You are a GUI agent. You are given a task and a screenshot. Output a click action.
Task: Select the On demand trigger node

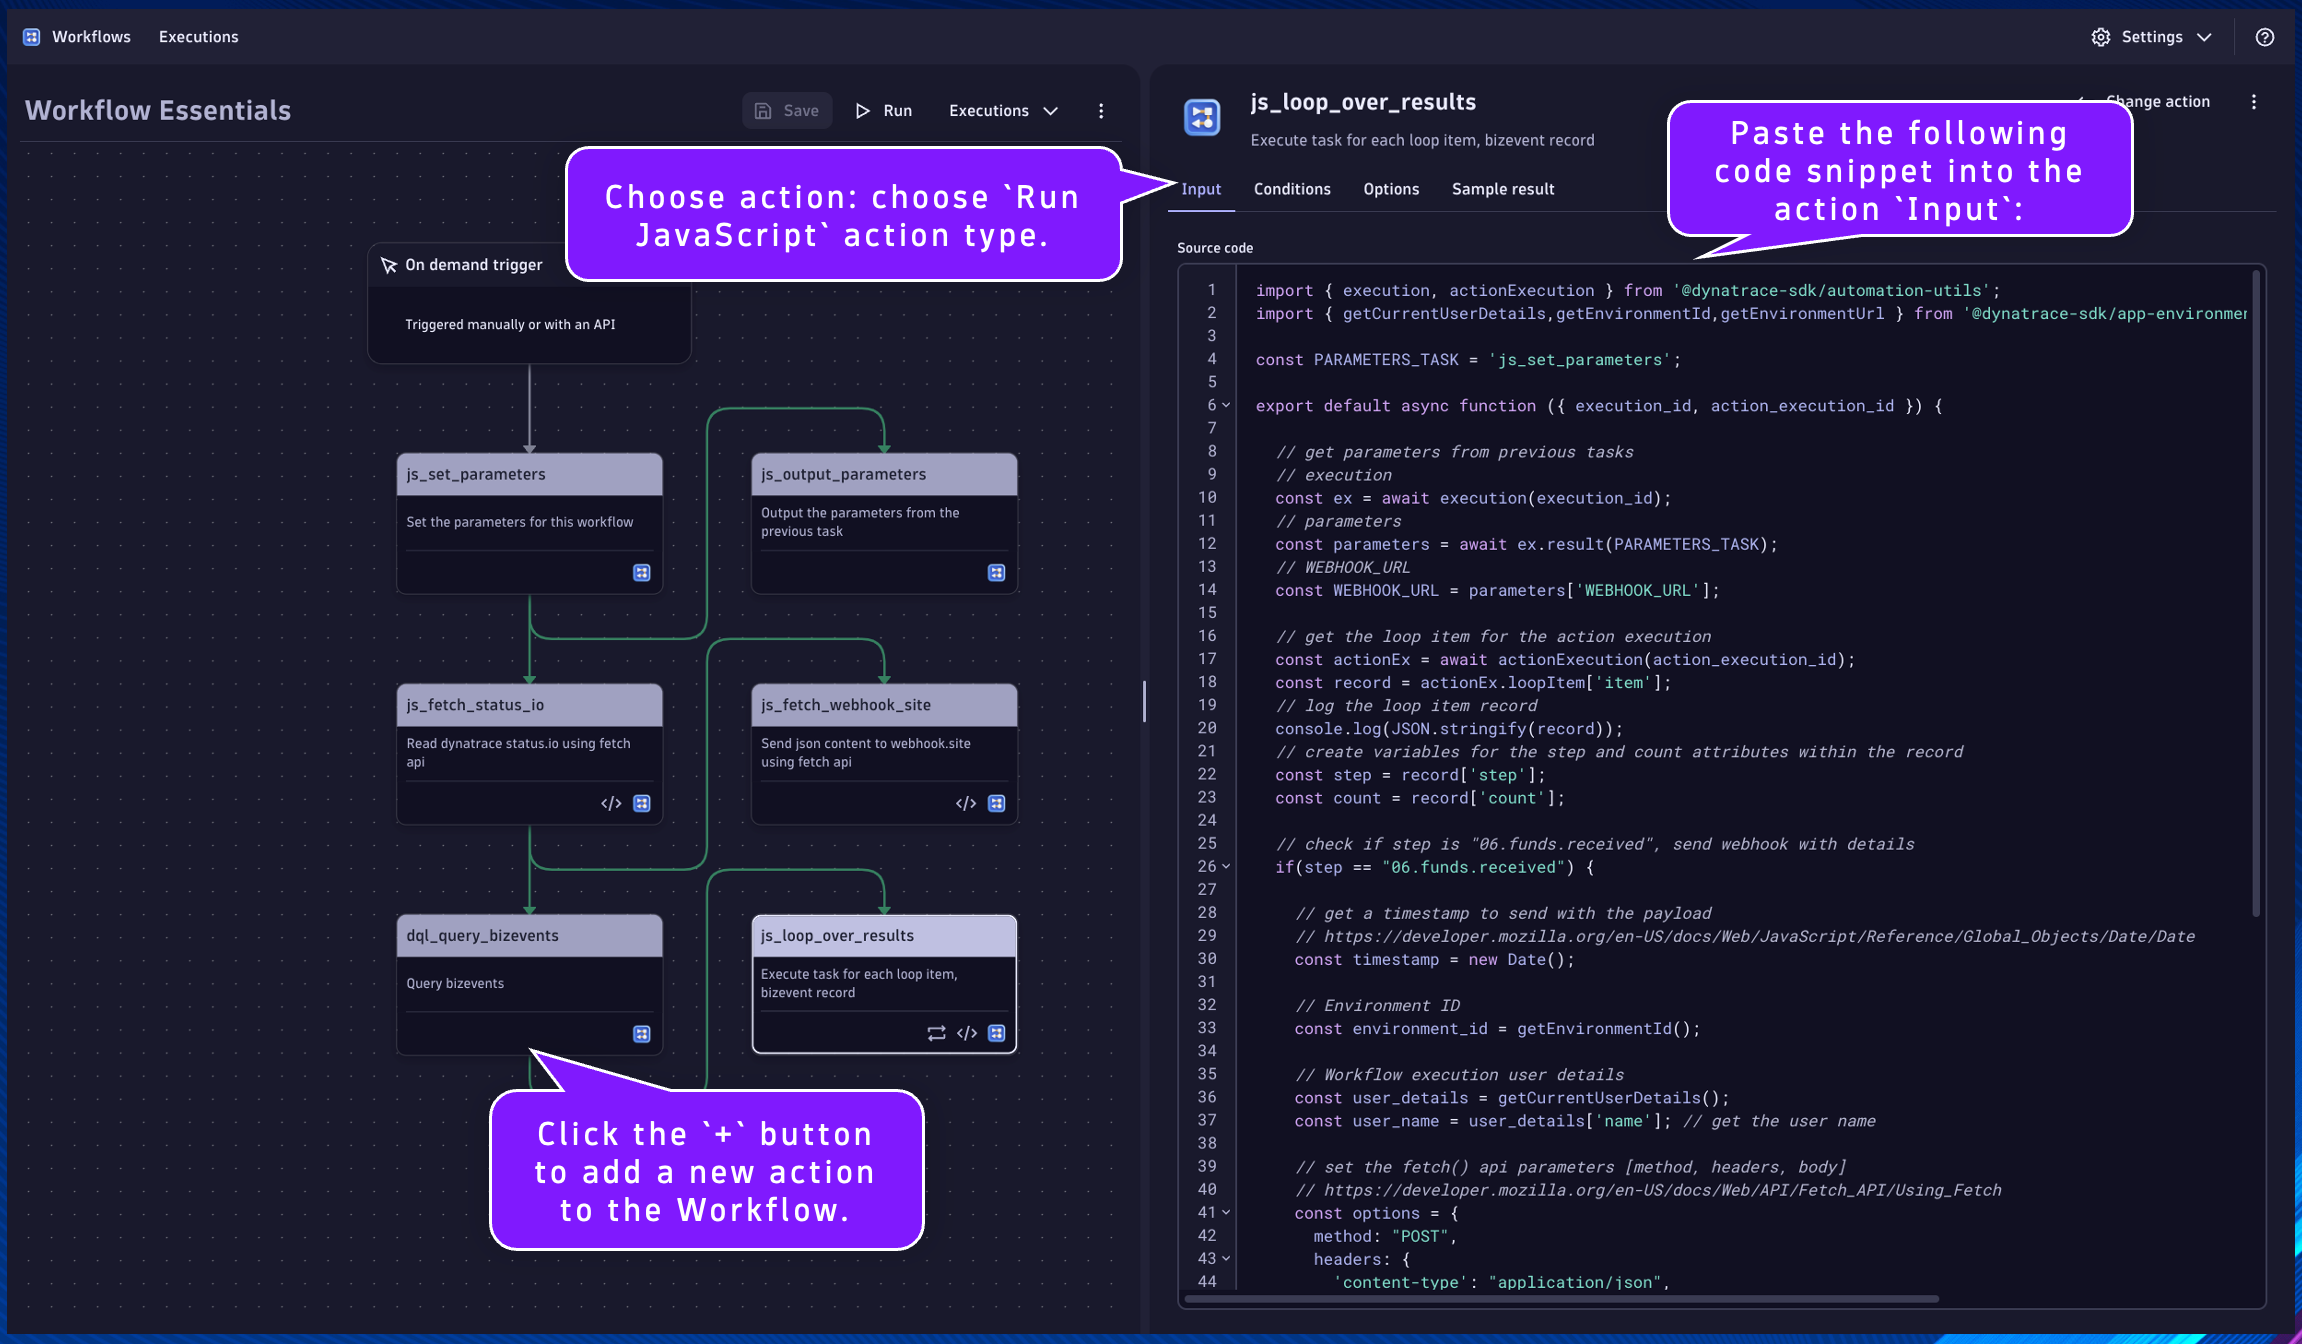click(529, 303)
